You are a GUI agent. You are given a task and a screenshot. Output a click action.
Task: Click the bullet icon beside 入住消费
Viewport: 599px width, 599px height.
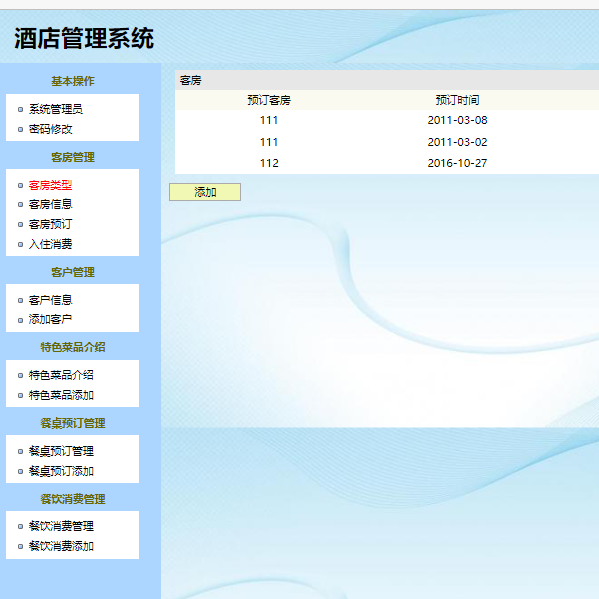coord(21,244)
